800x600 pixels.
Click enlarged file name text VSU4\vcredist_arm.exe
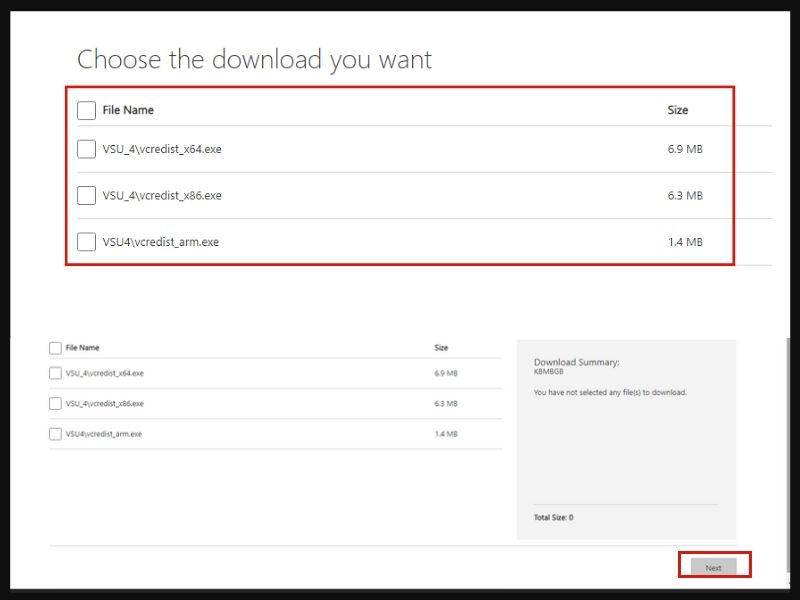(x=160, y=242)
